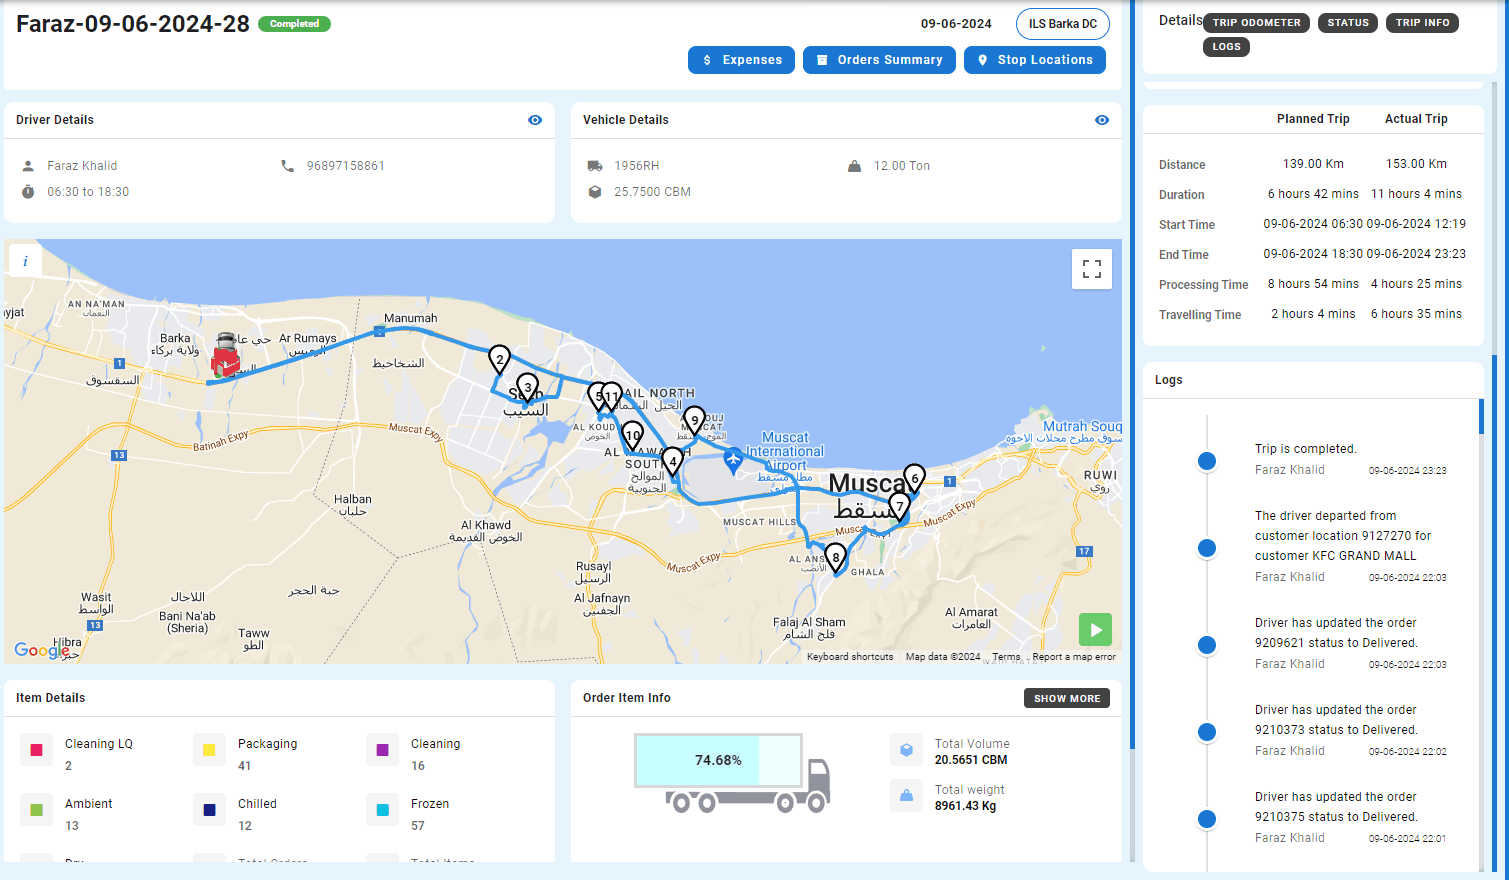Open the Expenses button
This screenshot has width=1509, height=880.
point(741,60)
